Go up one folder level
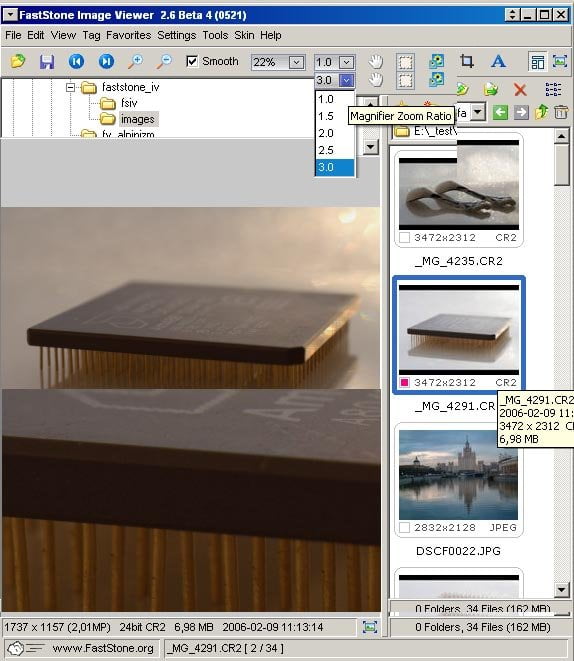574x661 pixels. pos(542,112)
